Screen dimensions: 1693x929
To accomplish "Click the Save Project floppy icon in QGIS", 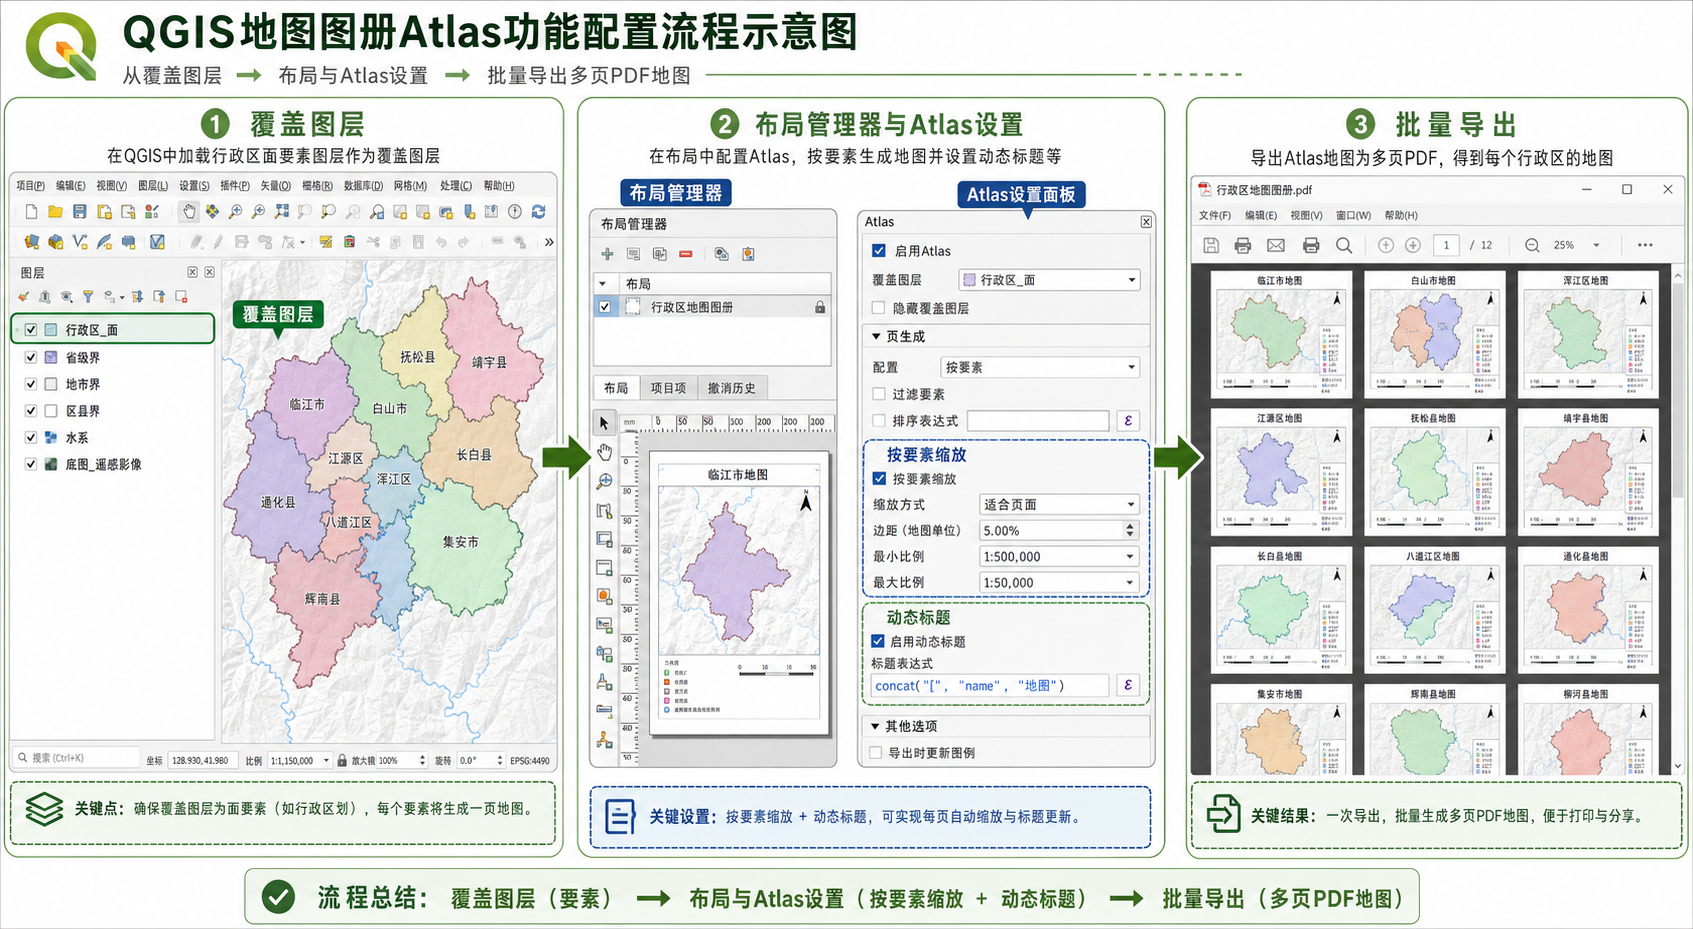I will [x=80, y=212].
